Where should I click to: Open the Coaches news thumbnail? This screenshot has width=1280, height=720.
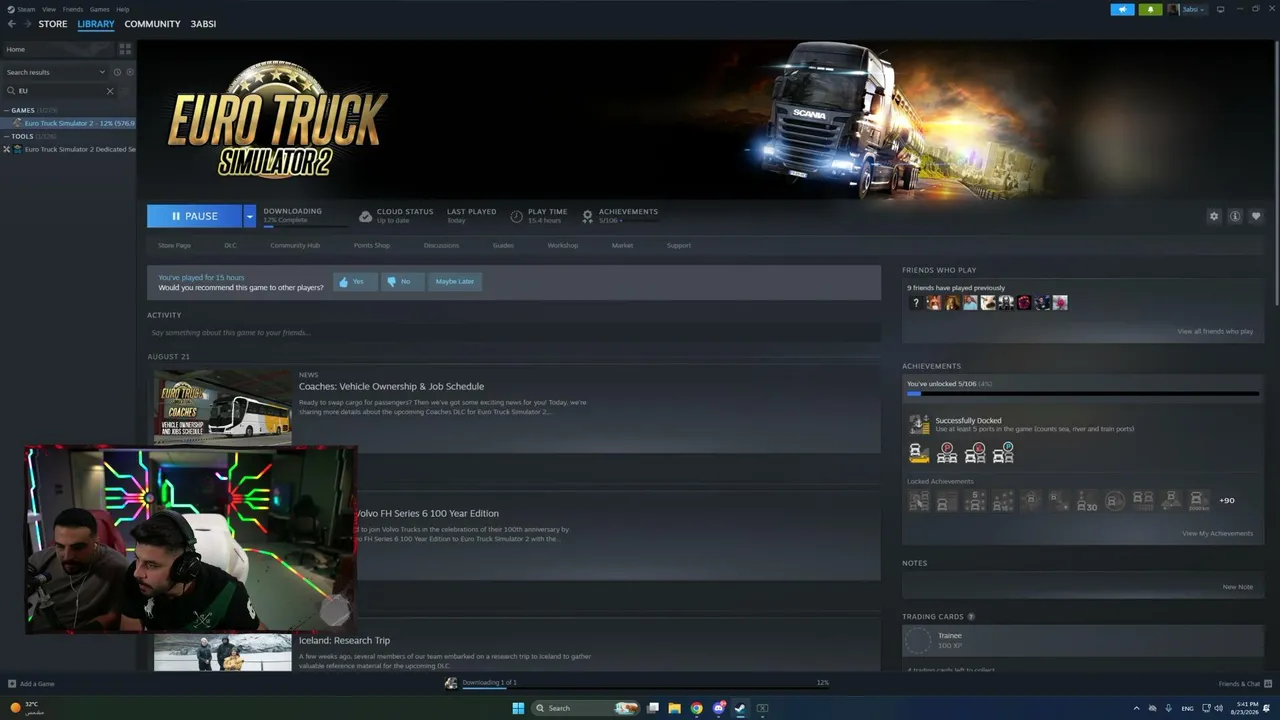tap(223, 407)
